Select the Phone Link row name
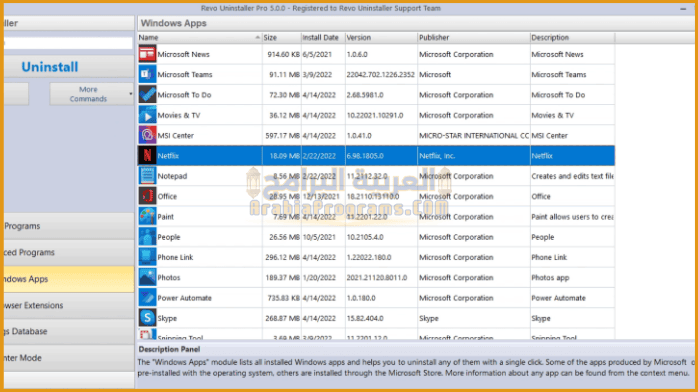The image size is (698, 392). [x=175, y=257]
